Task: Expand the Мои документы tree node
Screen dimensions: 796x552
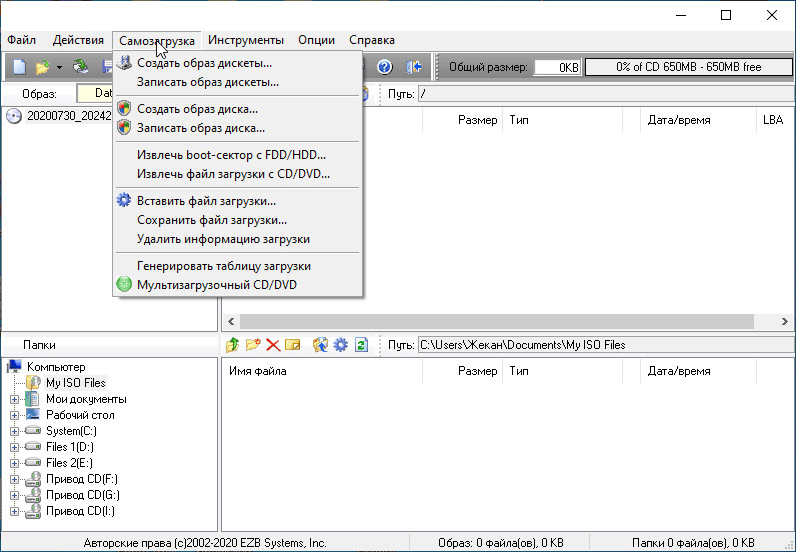Action: [15, 399]
